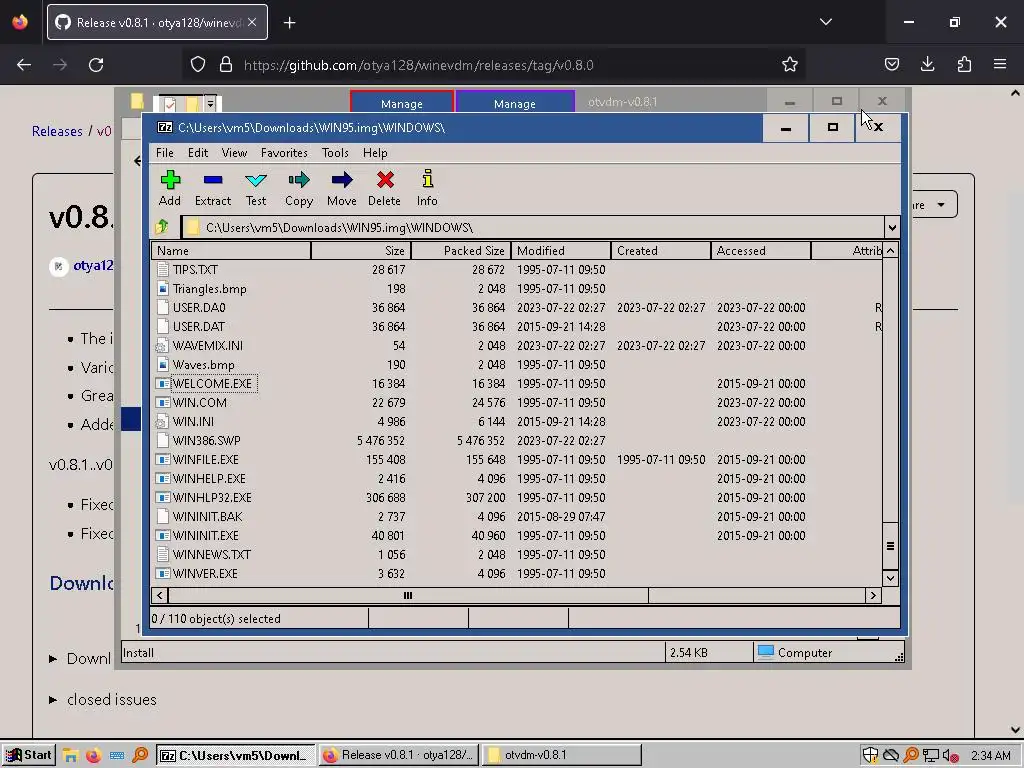Open the Help menu in 7-Zip
Viewport: 1024px width, 768px height.
375,153
